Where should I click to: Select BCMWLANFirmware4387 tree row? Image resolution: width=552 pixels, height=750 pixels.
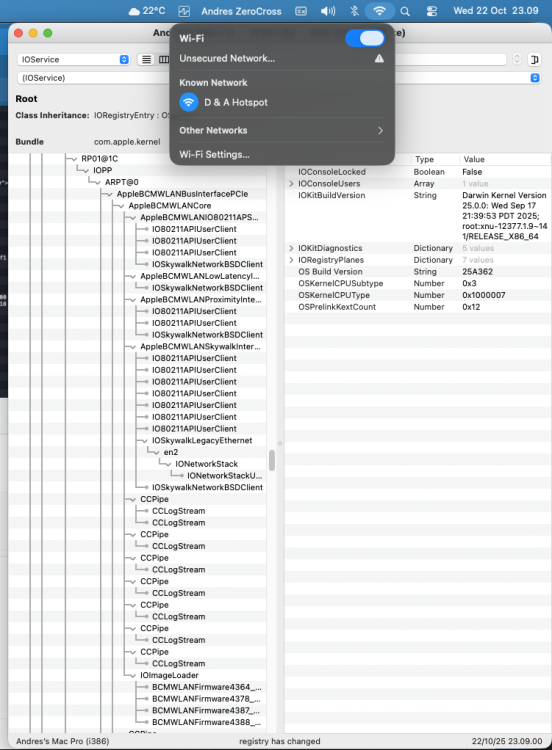pyautogui.click(x=207, y=710)
